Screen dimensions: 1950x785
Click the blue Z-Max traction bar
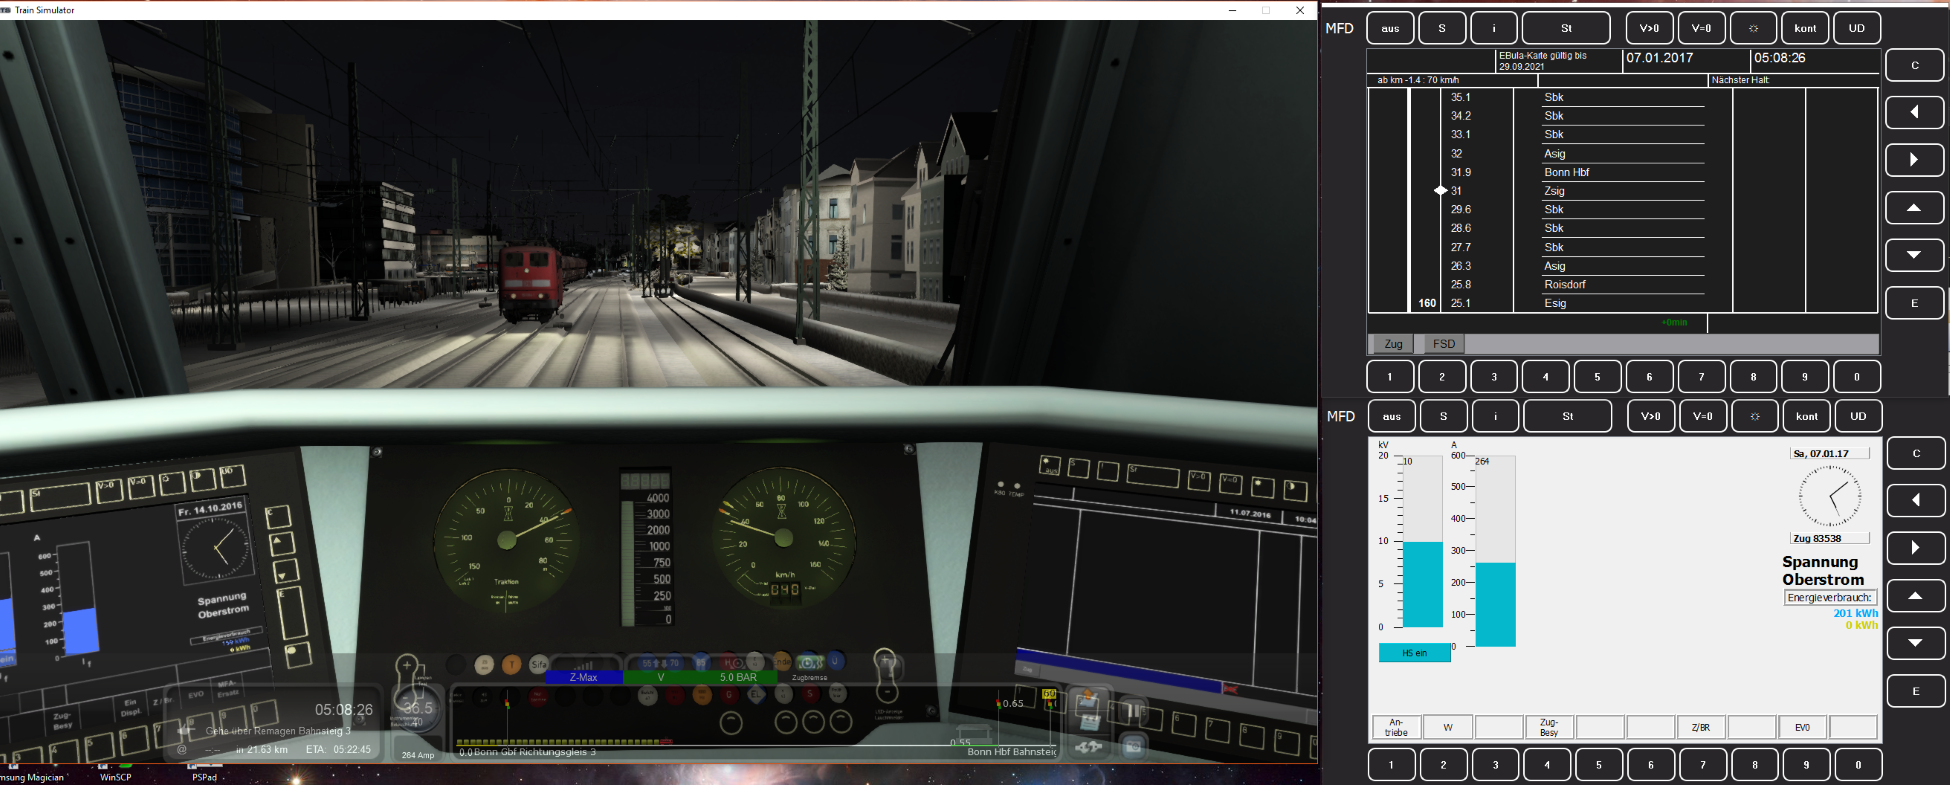click(x=583, y=677)
